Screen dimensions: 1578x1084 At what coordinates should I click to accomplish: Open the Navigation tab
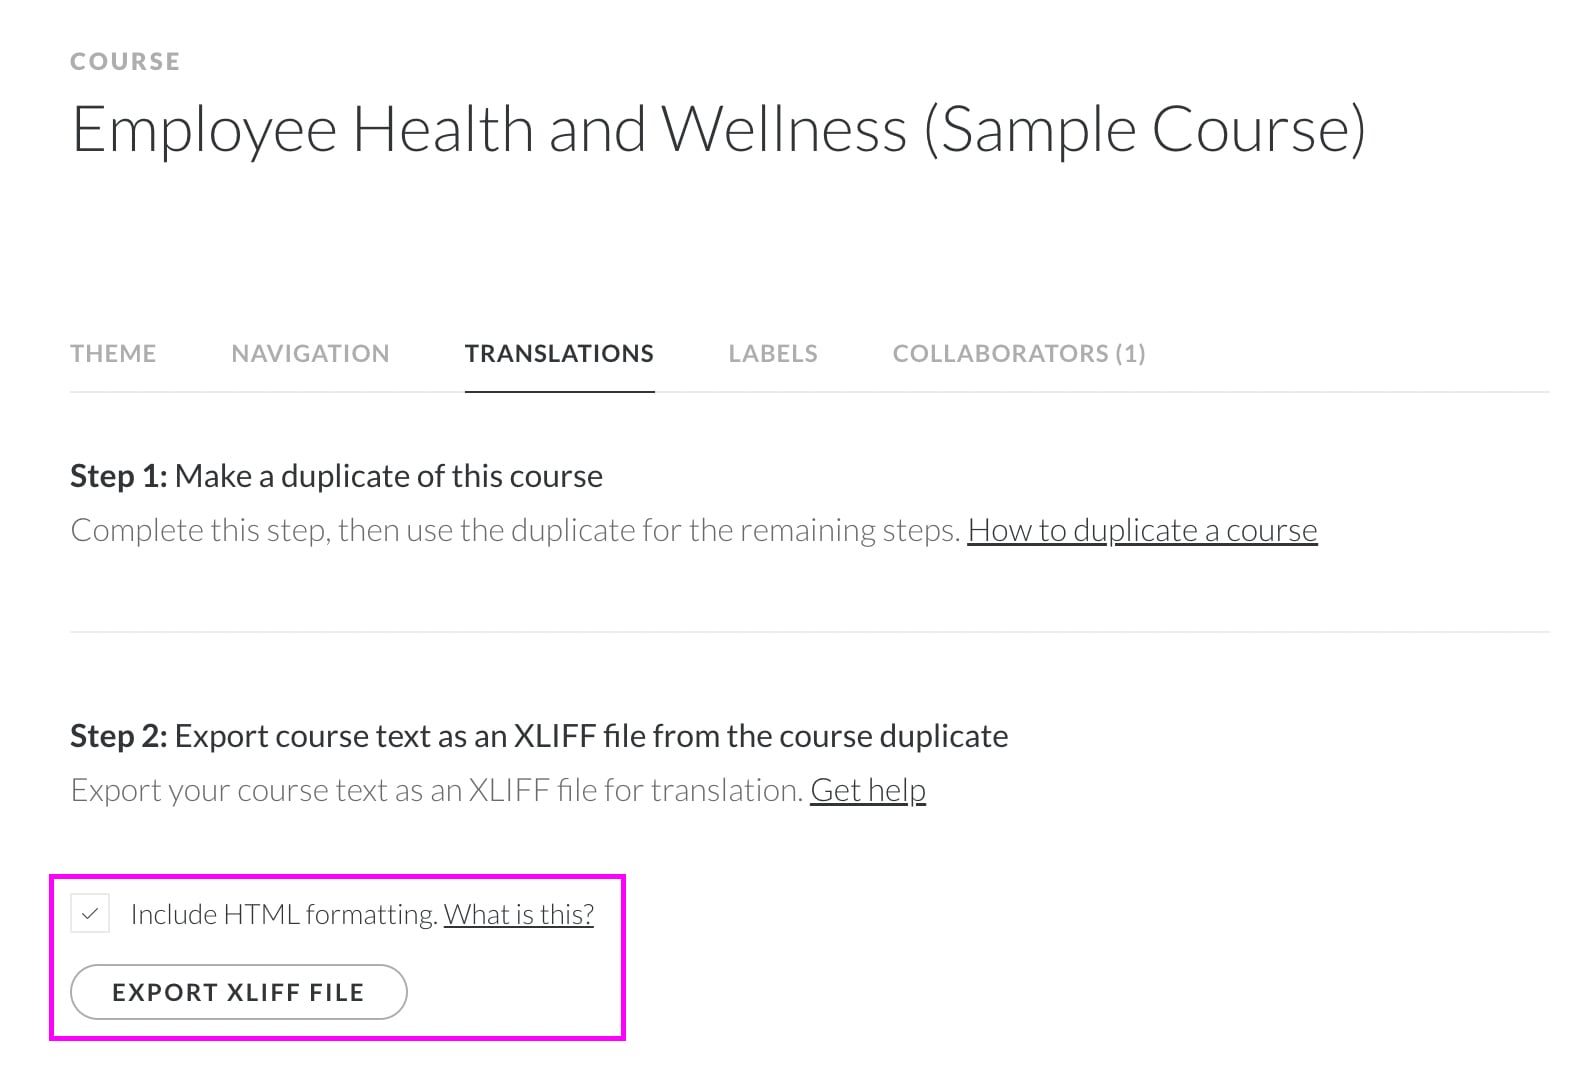click(310, 353)
